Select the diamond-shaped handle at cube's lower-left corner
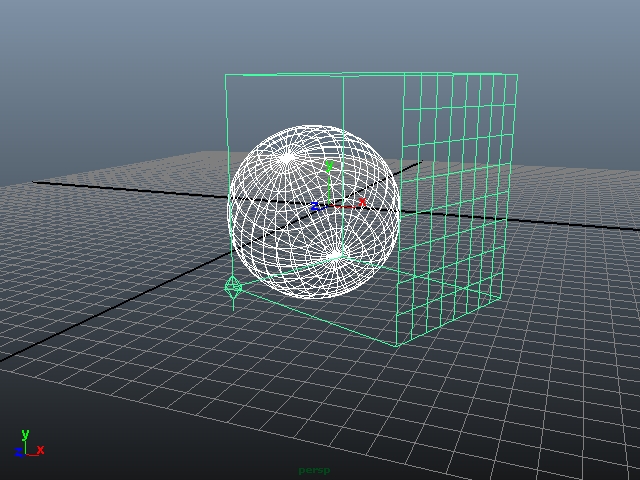 (234, 289)
